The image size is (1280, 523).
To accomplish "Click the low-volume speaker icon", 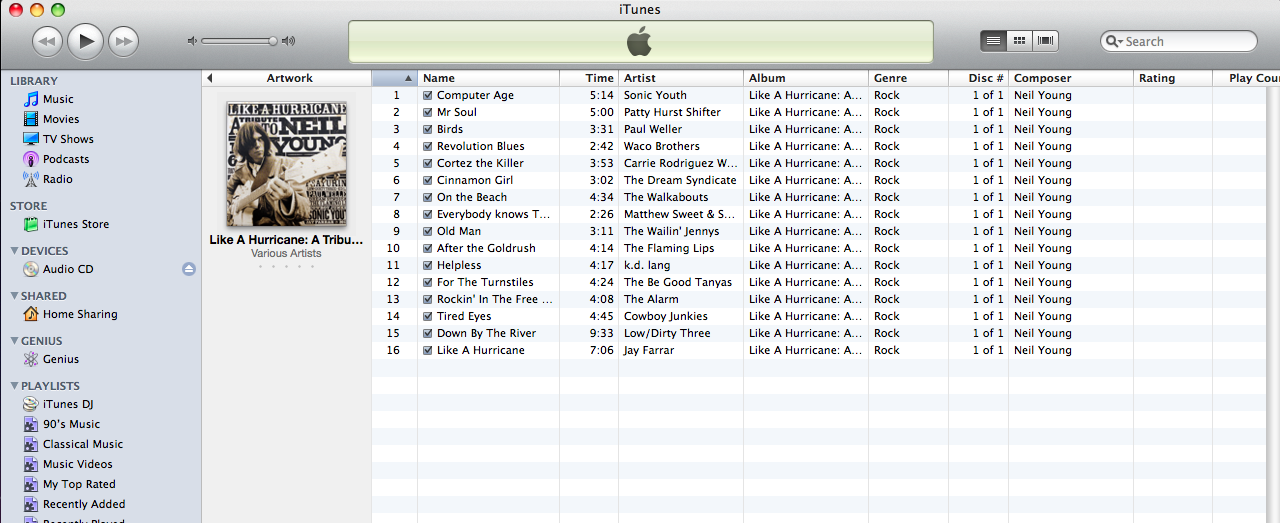I will pyautogui.click(x=192, y=41).
